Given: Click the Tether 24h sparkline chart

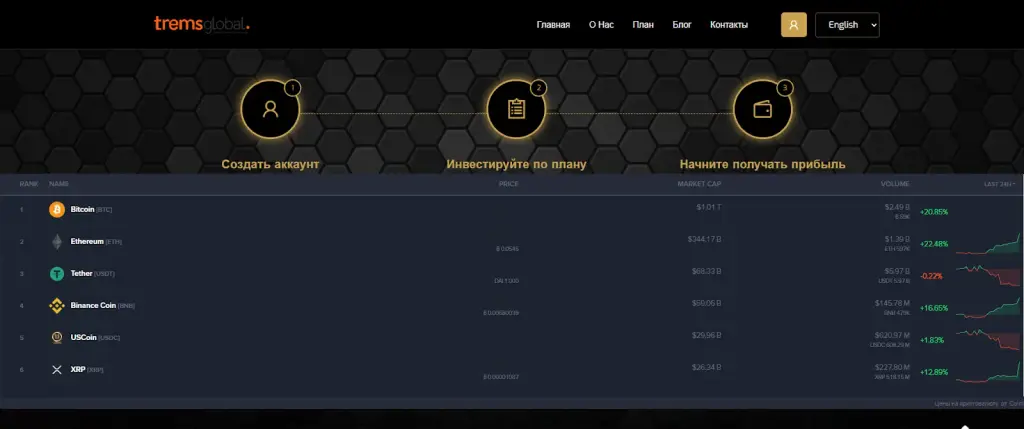Looking at the screenshot, I should [987, 276].
